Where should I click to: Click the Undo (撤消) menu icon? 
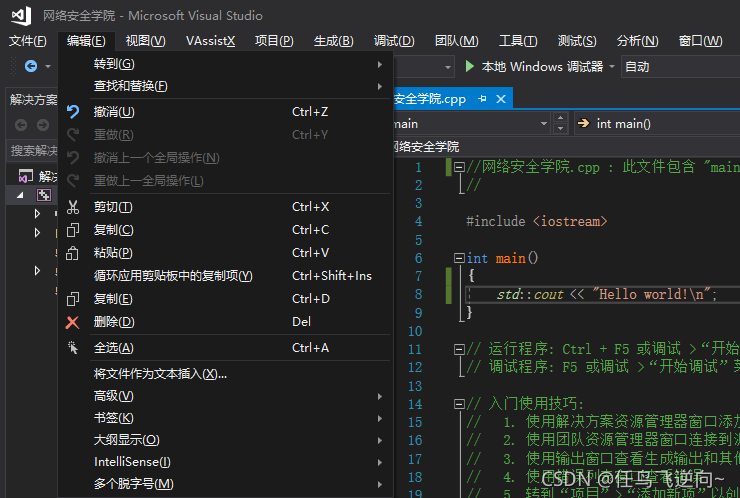(73, 112)
